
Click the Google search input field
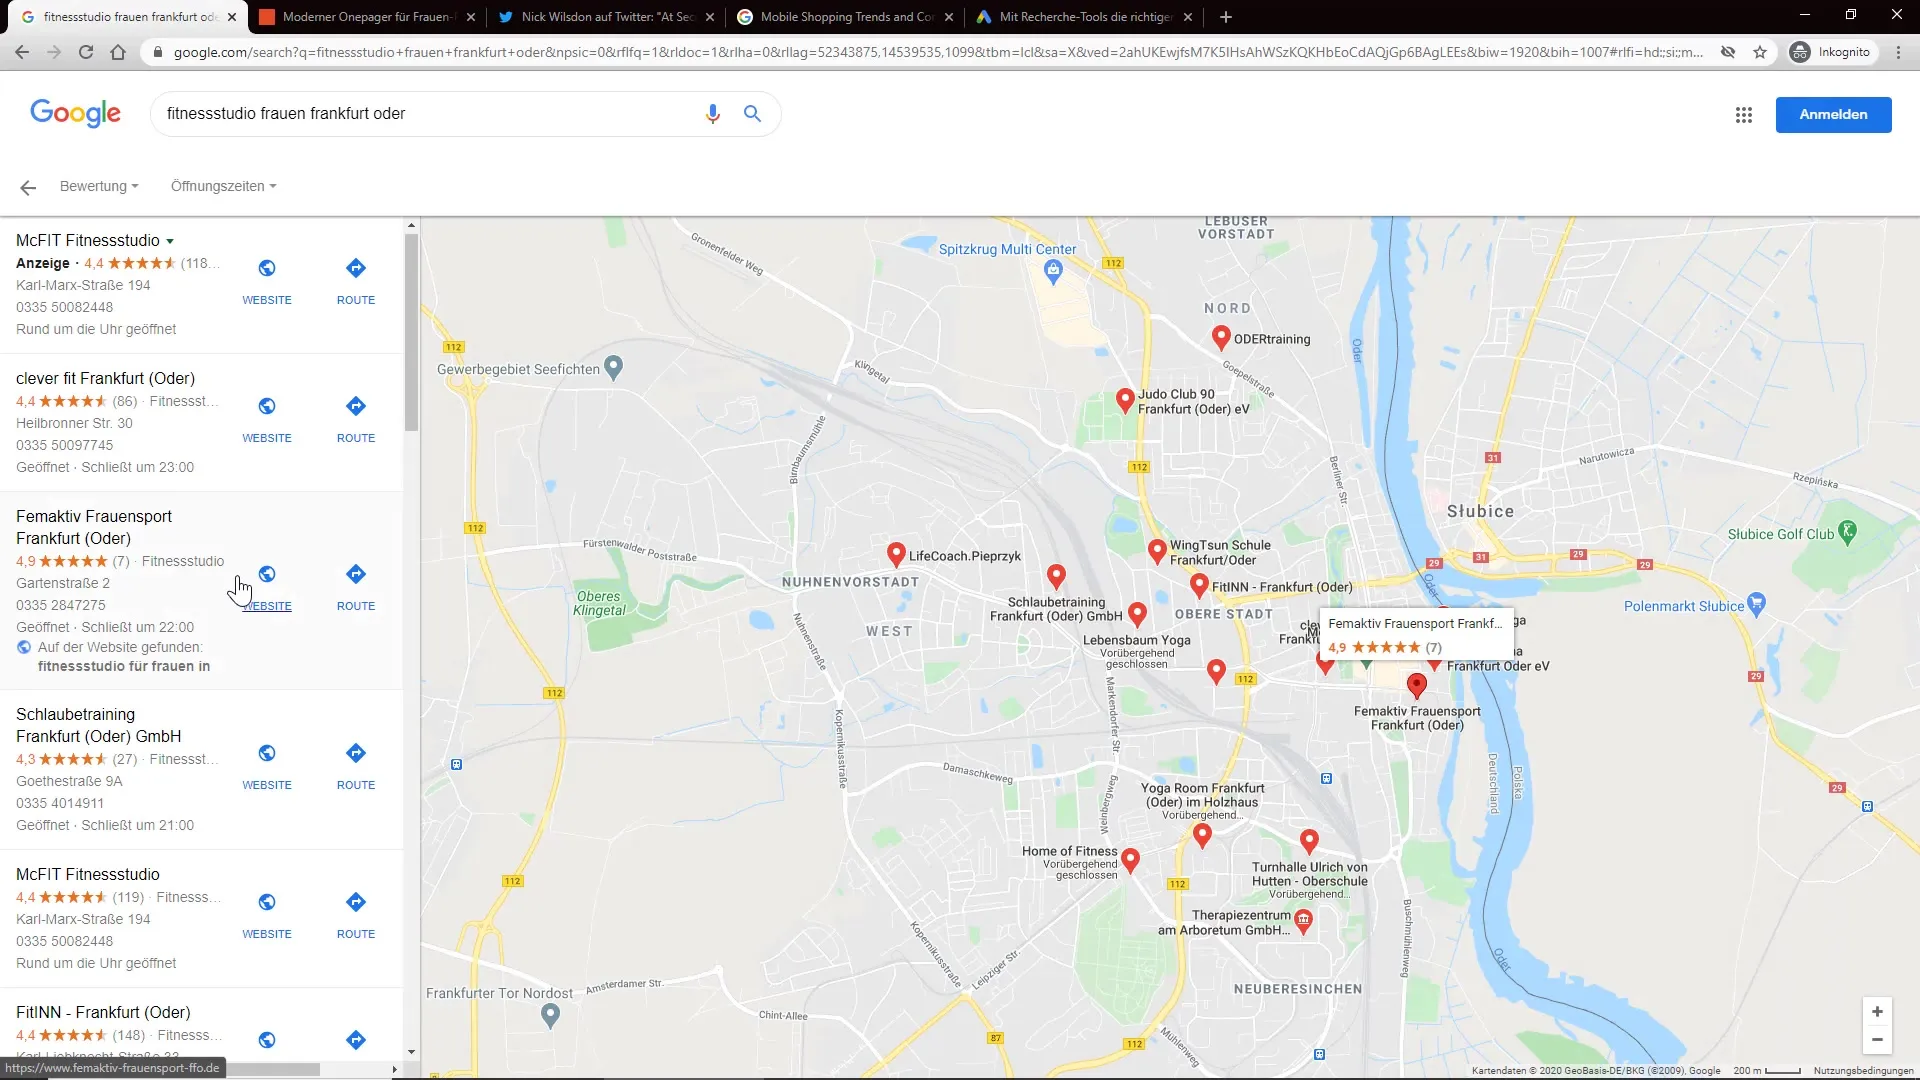tap(430, 114)
